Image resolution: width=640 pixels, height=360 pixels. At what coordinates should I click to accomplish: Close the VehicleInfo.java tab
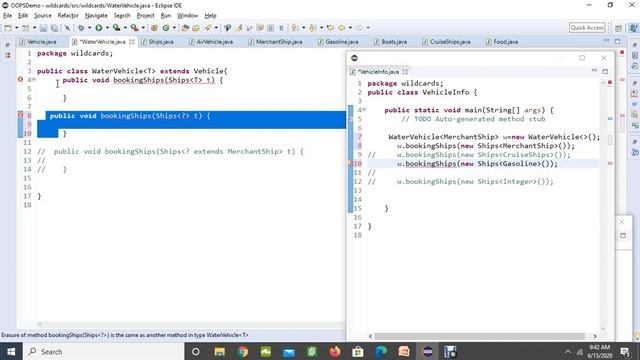click(405, 71)
